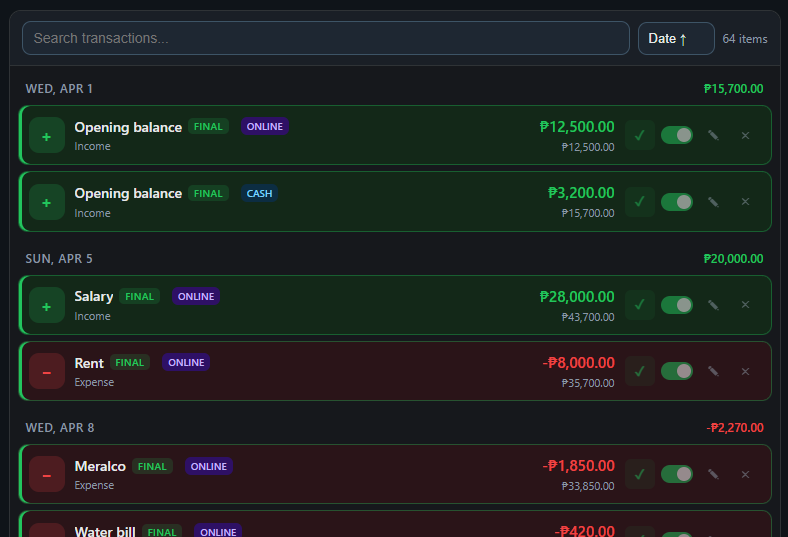Delete the Rent transaction
788x537 pixels.
click(745, 372)
